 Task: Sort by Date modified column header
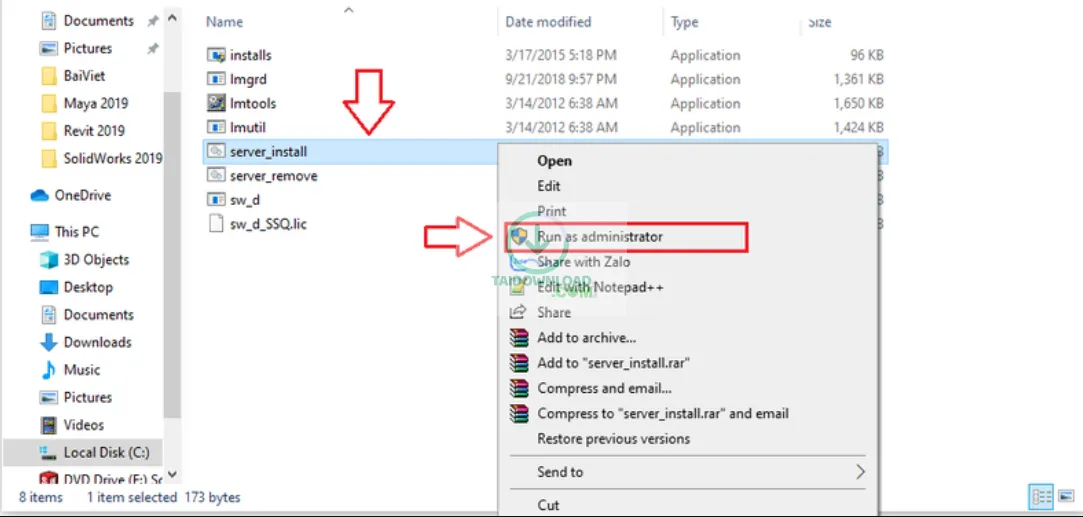click(548, 21)
